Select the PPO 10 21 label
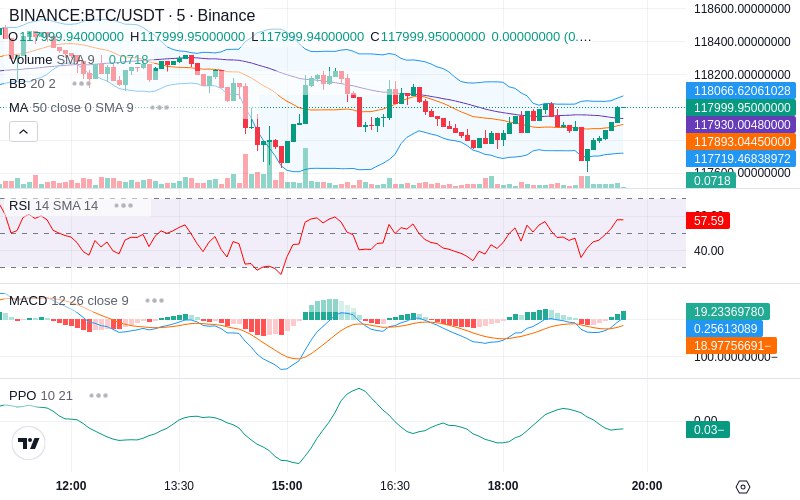The height and width of the screenshot is (500, 800). (41, 395)
